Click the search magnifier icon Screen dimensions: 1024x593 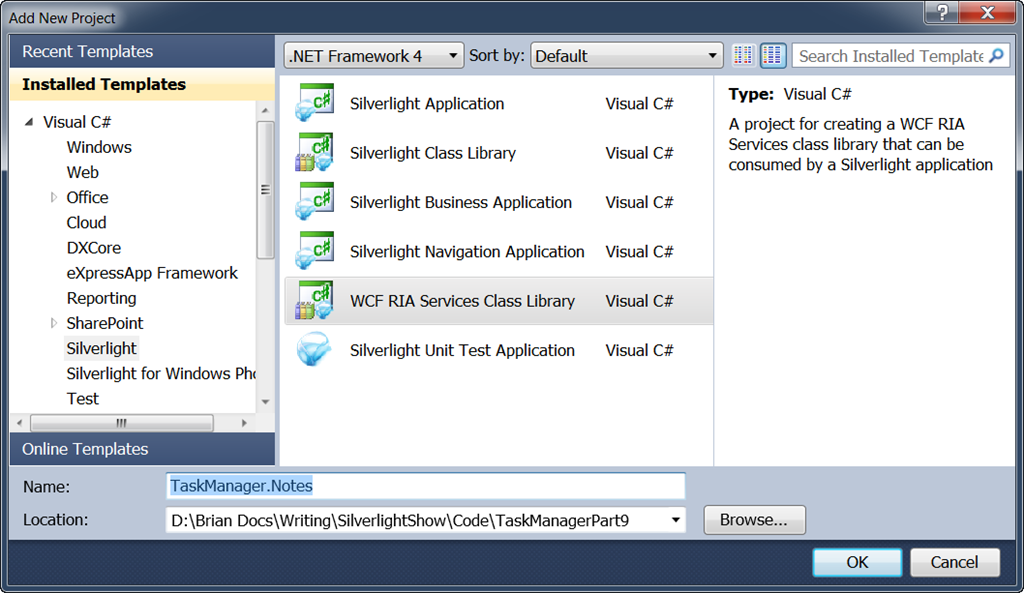click(996, 56)
